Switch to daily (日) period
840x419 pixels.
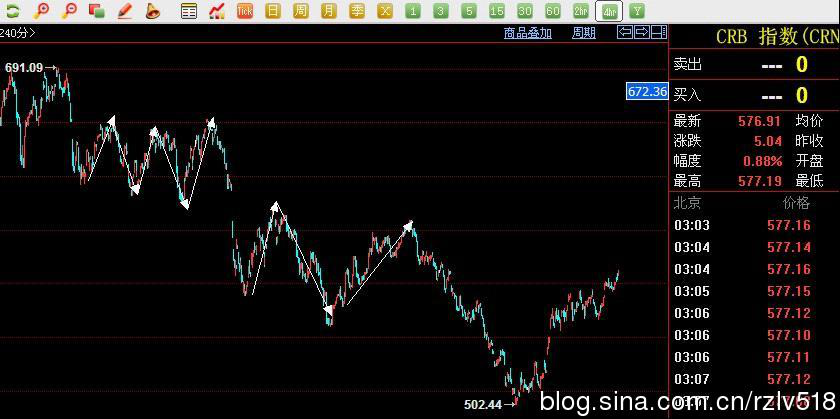coord(273,11)
